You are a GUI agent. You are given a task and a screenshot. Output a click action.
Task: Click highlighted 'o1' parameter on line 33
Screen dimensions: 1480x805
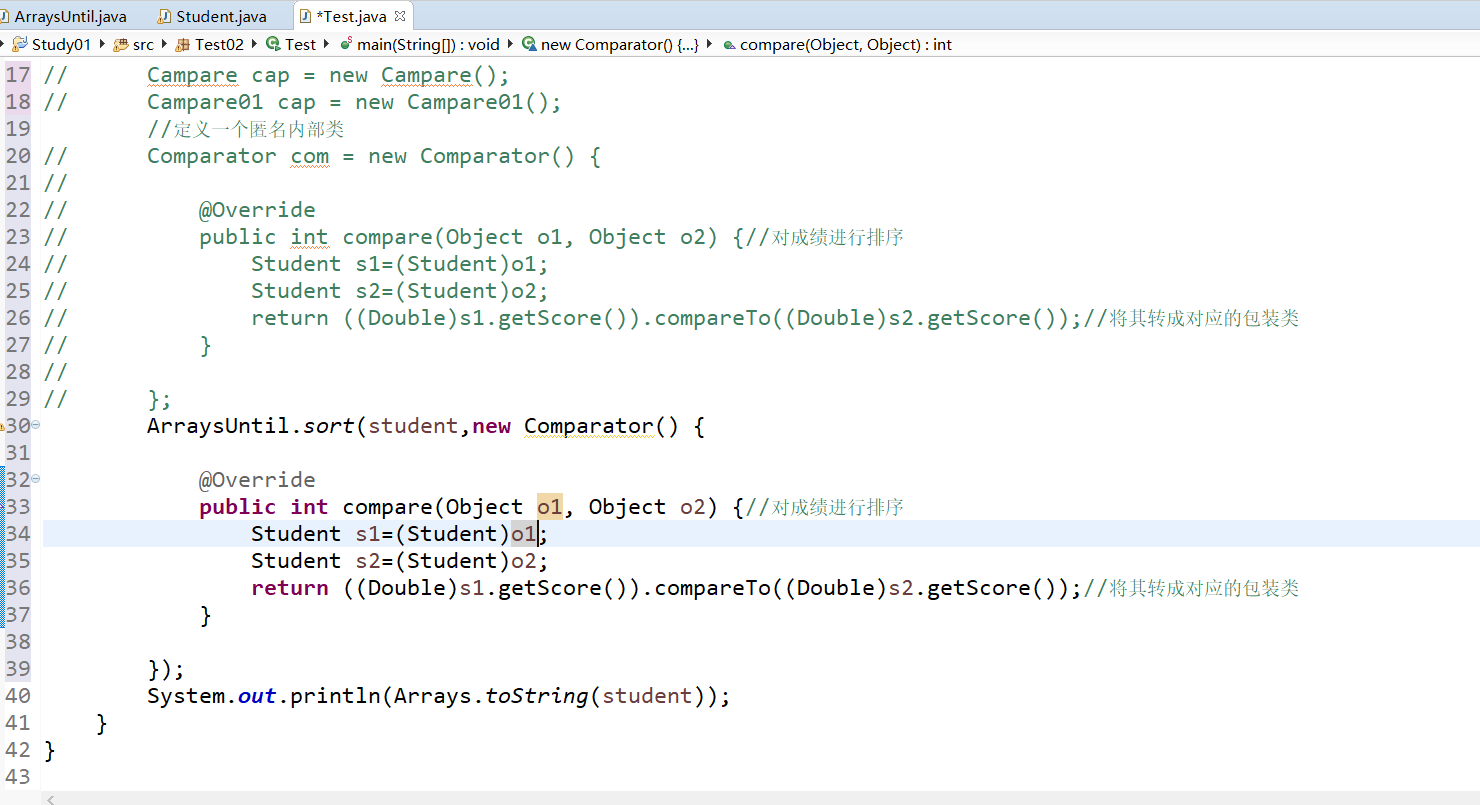(x=550, y=507)
